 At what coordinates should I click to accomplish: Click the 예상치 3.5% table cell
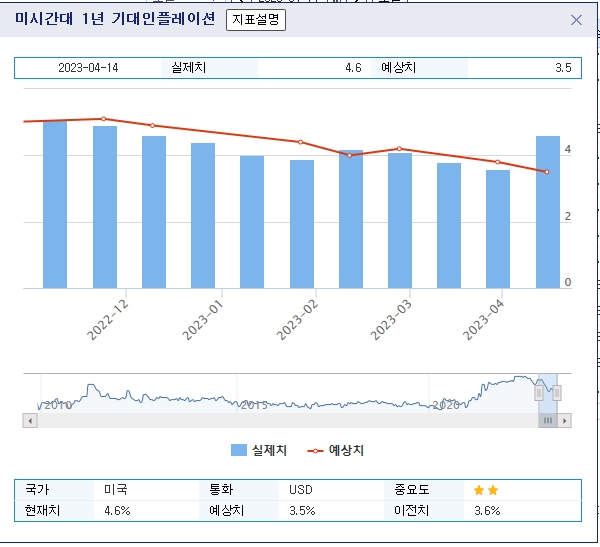[302, 511]
